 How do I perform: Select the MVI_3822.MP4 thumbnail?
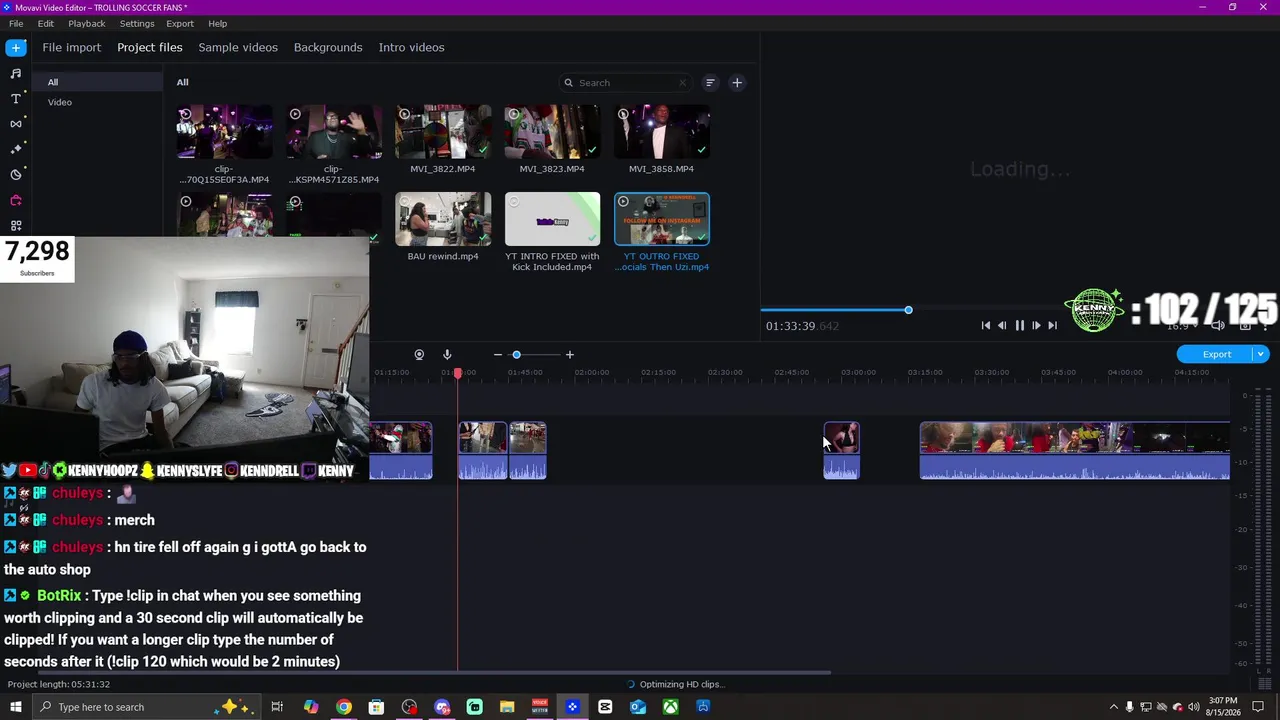[x=443, y=132]
